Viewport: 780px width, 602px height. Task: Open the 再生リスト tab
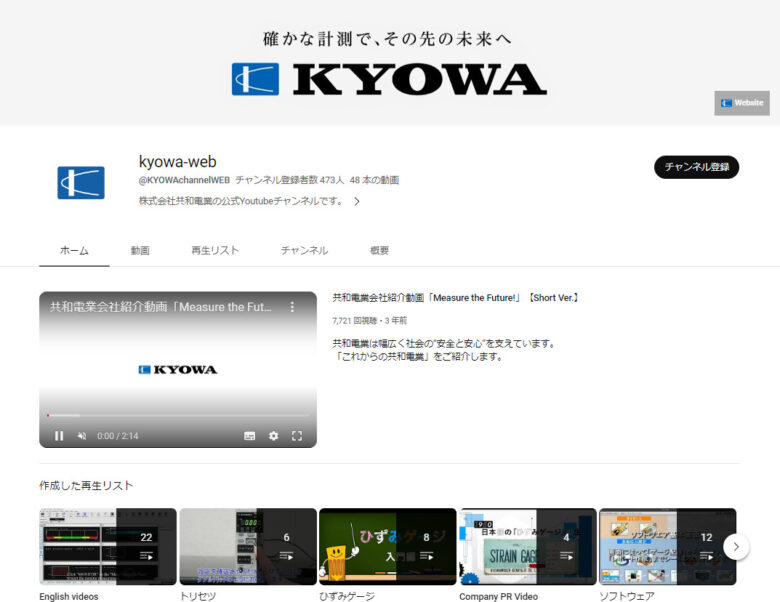(x=215, y=250)
